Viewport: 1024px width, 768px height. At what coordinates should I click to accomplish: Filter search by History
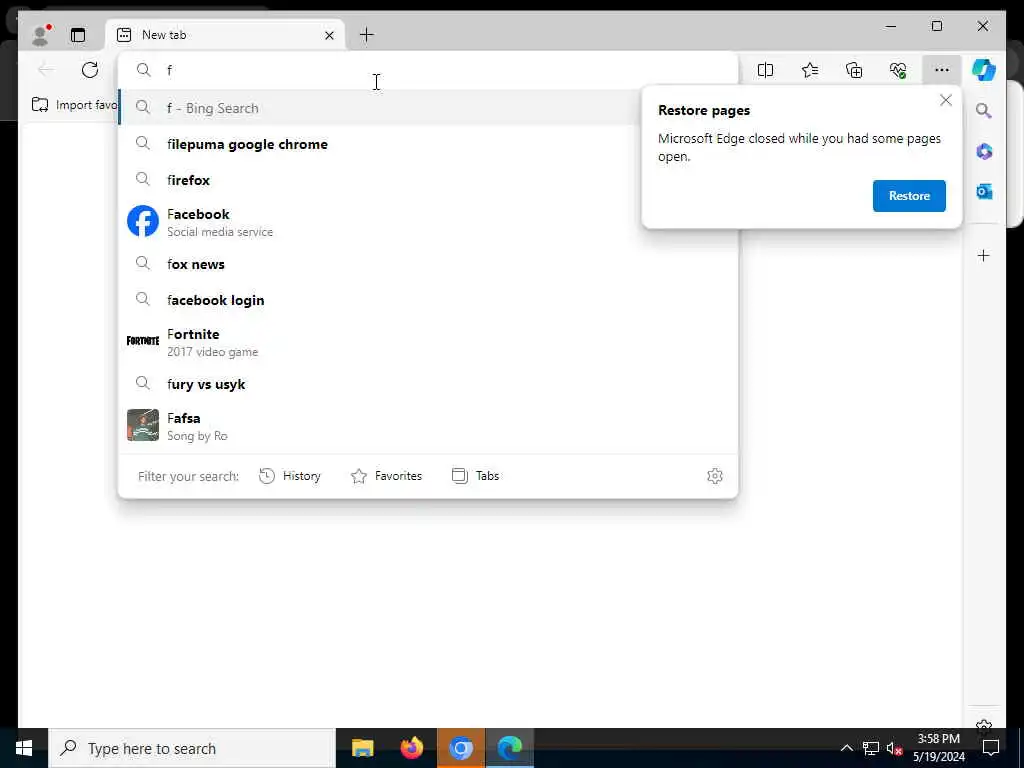pos(290,476)
